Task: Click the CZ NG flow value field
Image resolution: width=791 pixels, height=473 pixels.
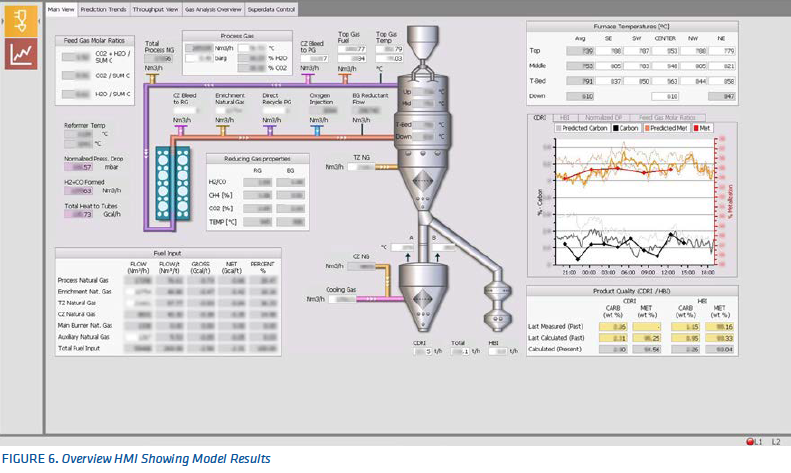Action: click(x=361, y=266)
